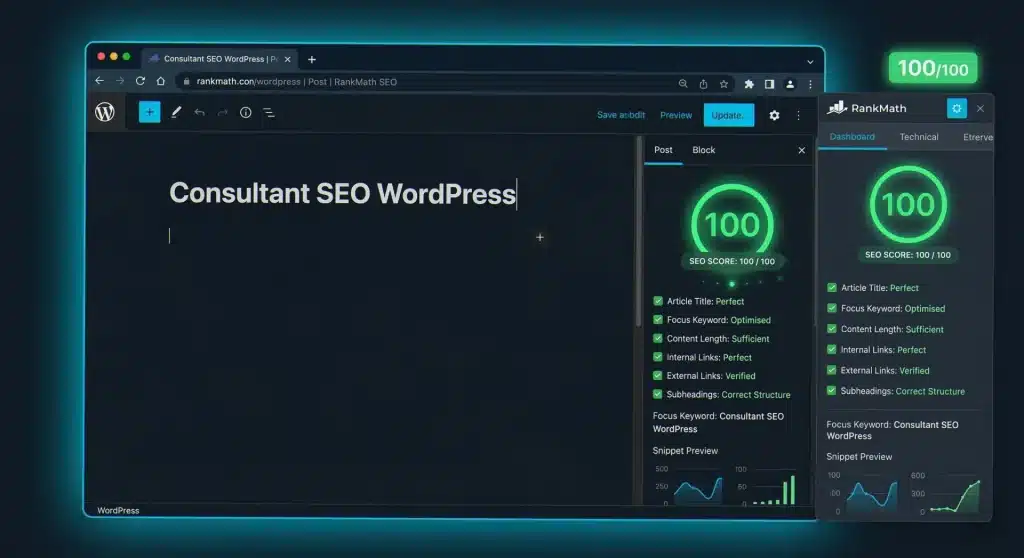Click the Consultant SEO WordPress title field
1024x558 pixels.
click(343, 193)
